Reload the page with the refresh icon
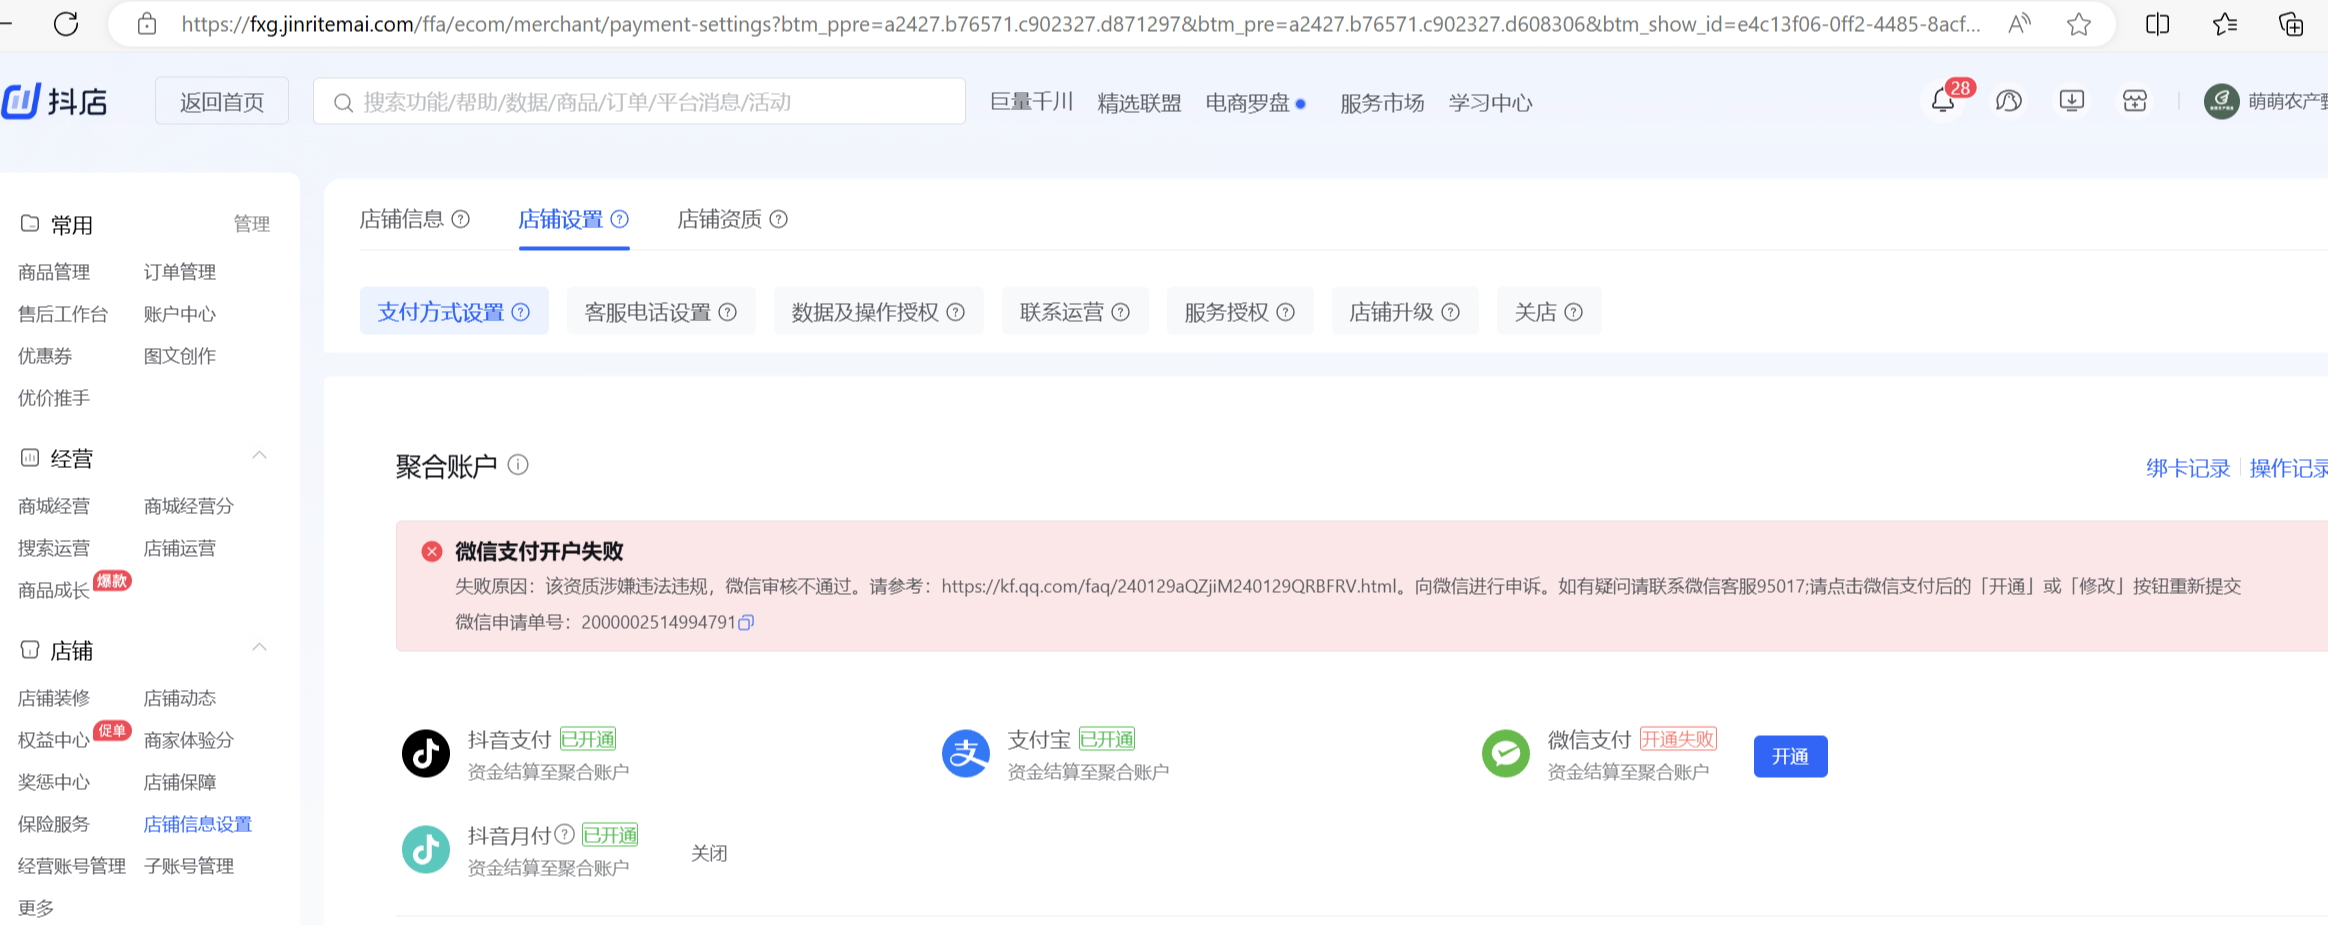 [x=66, y=23]
